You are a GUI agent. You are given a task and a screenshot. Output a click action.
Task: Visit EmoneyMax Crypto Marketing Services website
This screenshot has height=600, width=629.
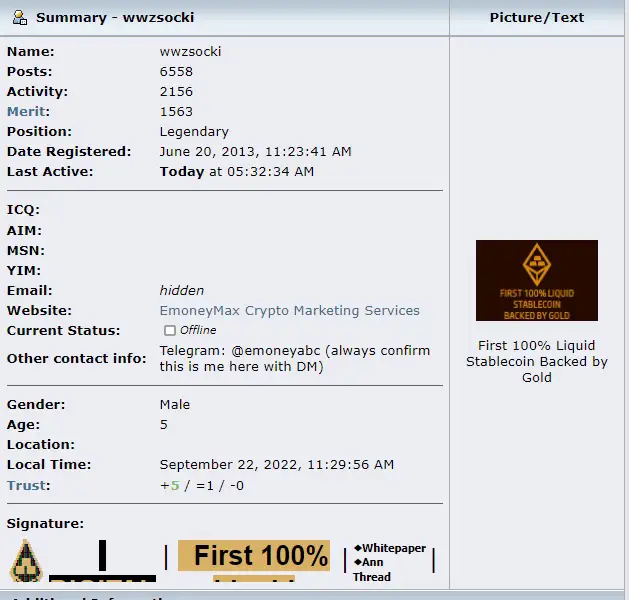(290, 310)
